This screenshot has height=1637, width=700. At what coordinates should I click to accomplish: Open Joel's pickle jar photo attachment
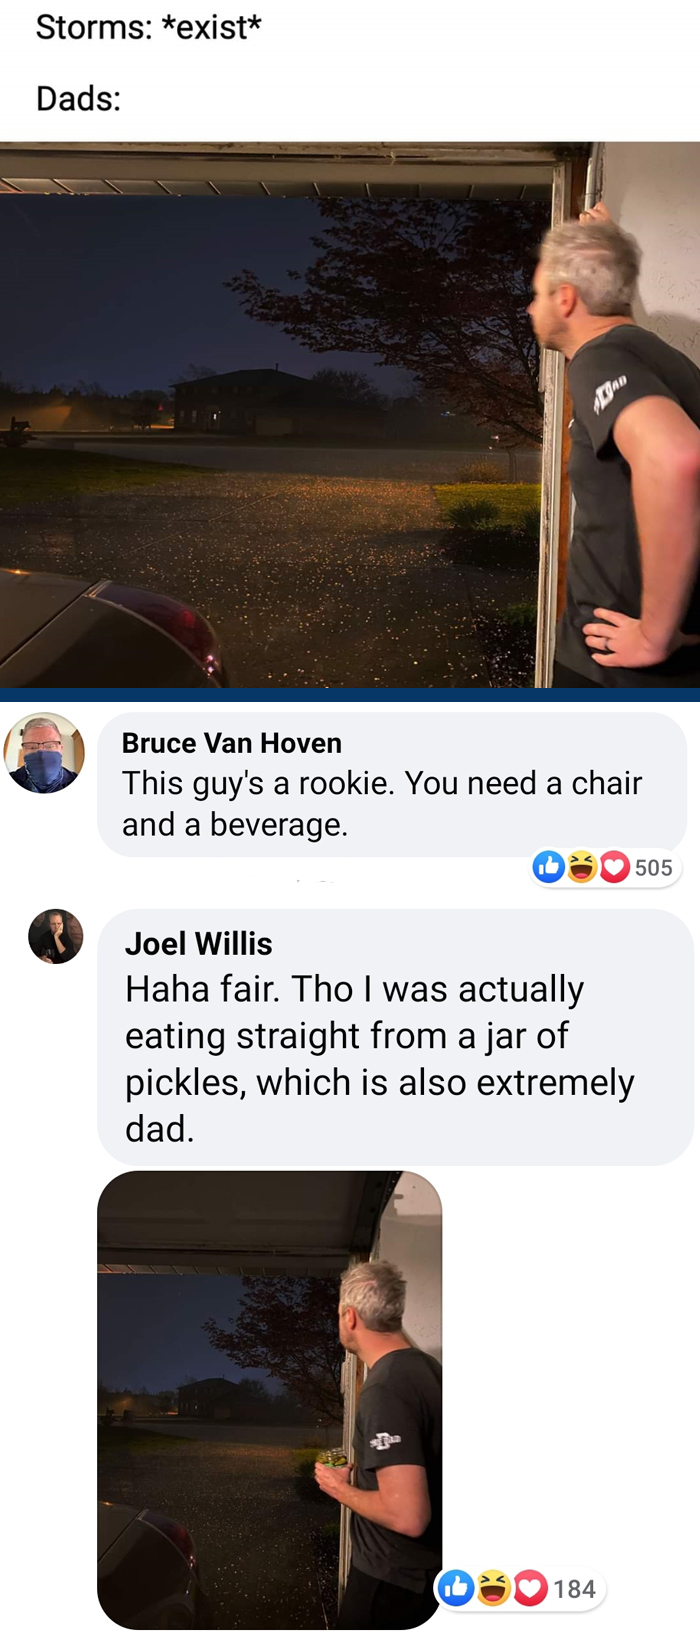pos(269,1400)
